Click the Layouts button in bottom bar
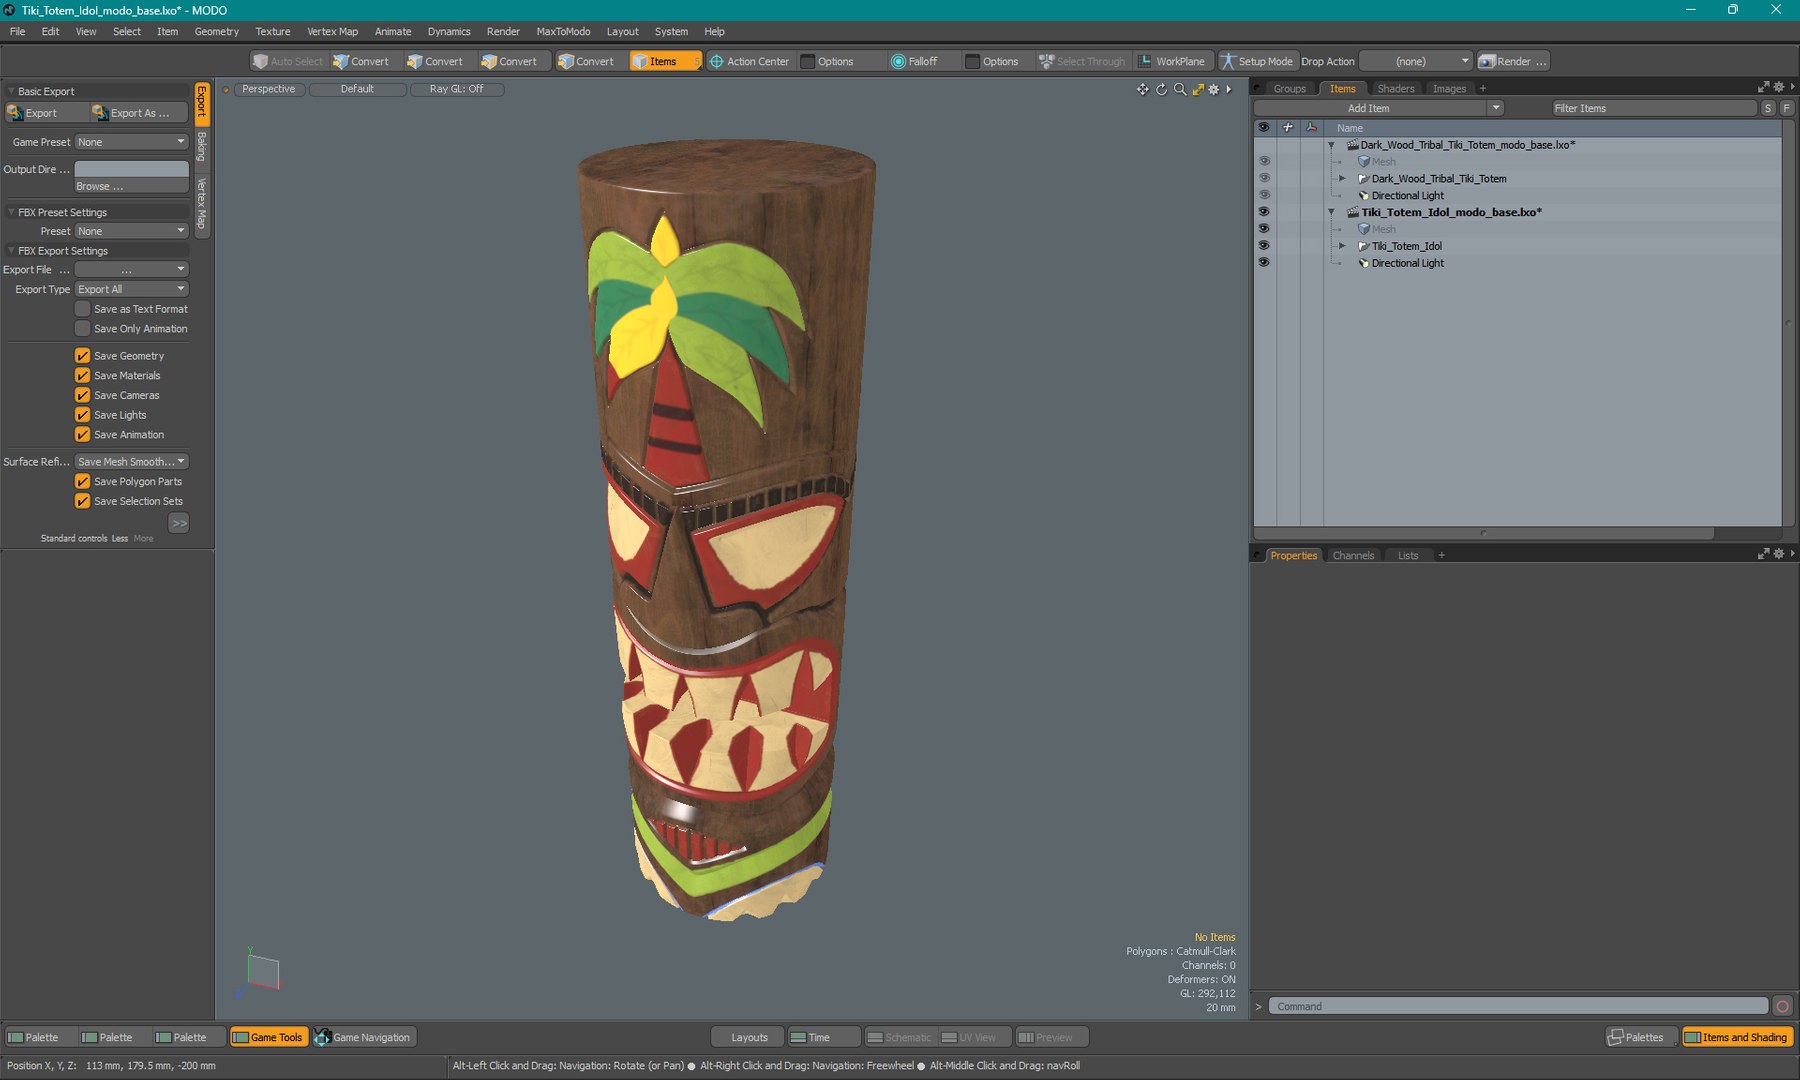 pos(749,1037)
